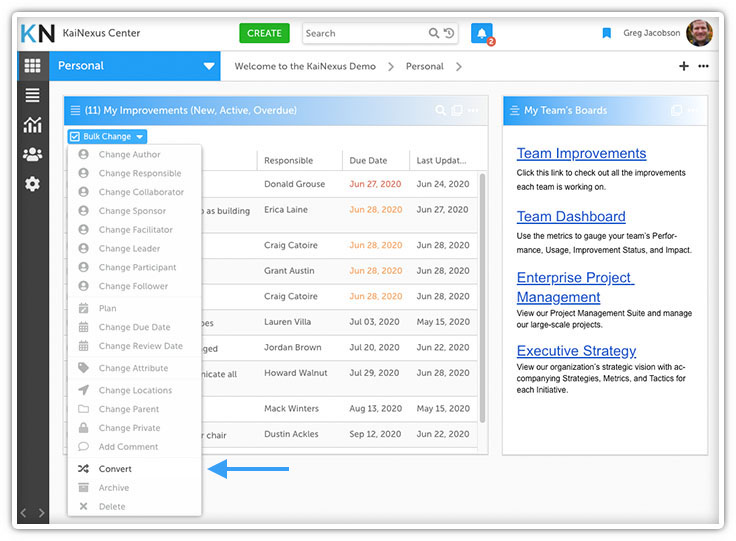Image resolution: width=736 pixels, height=541 pixels.
Task: Open the Team Improvements link
Action: tap(581, 153)
